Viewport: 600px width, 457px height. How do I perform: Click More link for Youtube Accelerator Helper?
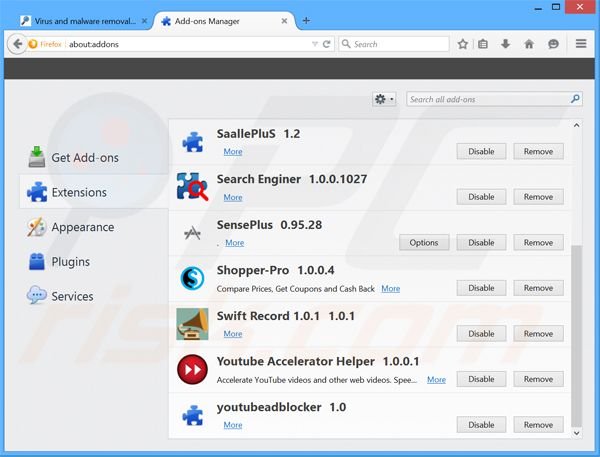click(436, 380)
